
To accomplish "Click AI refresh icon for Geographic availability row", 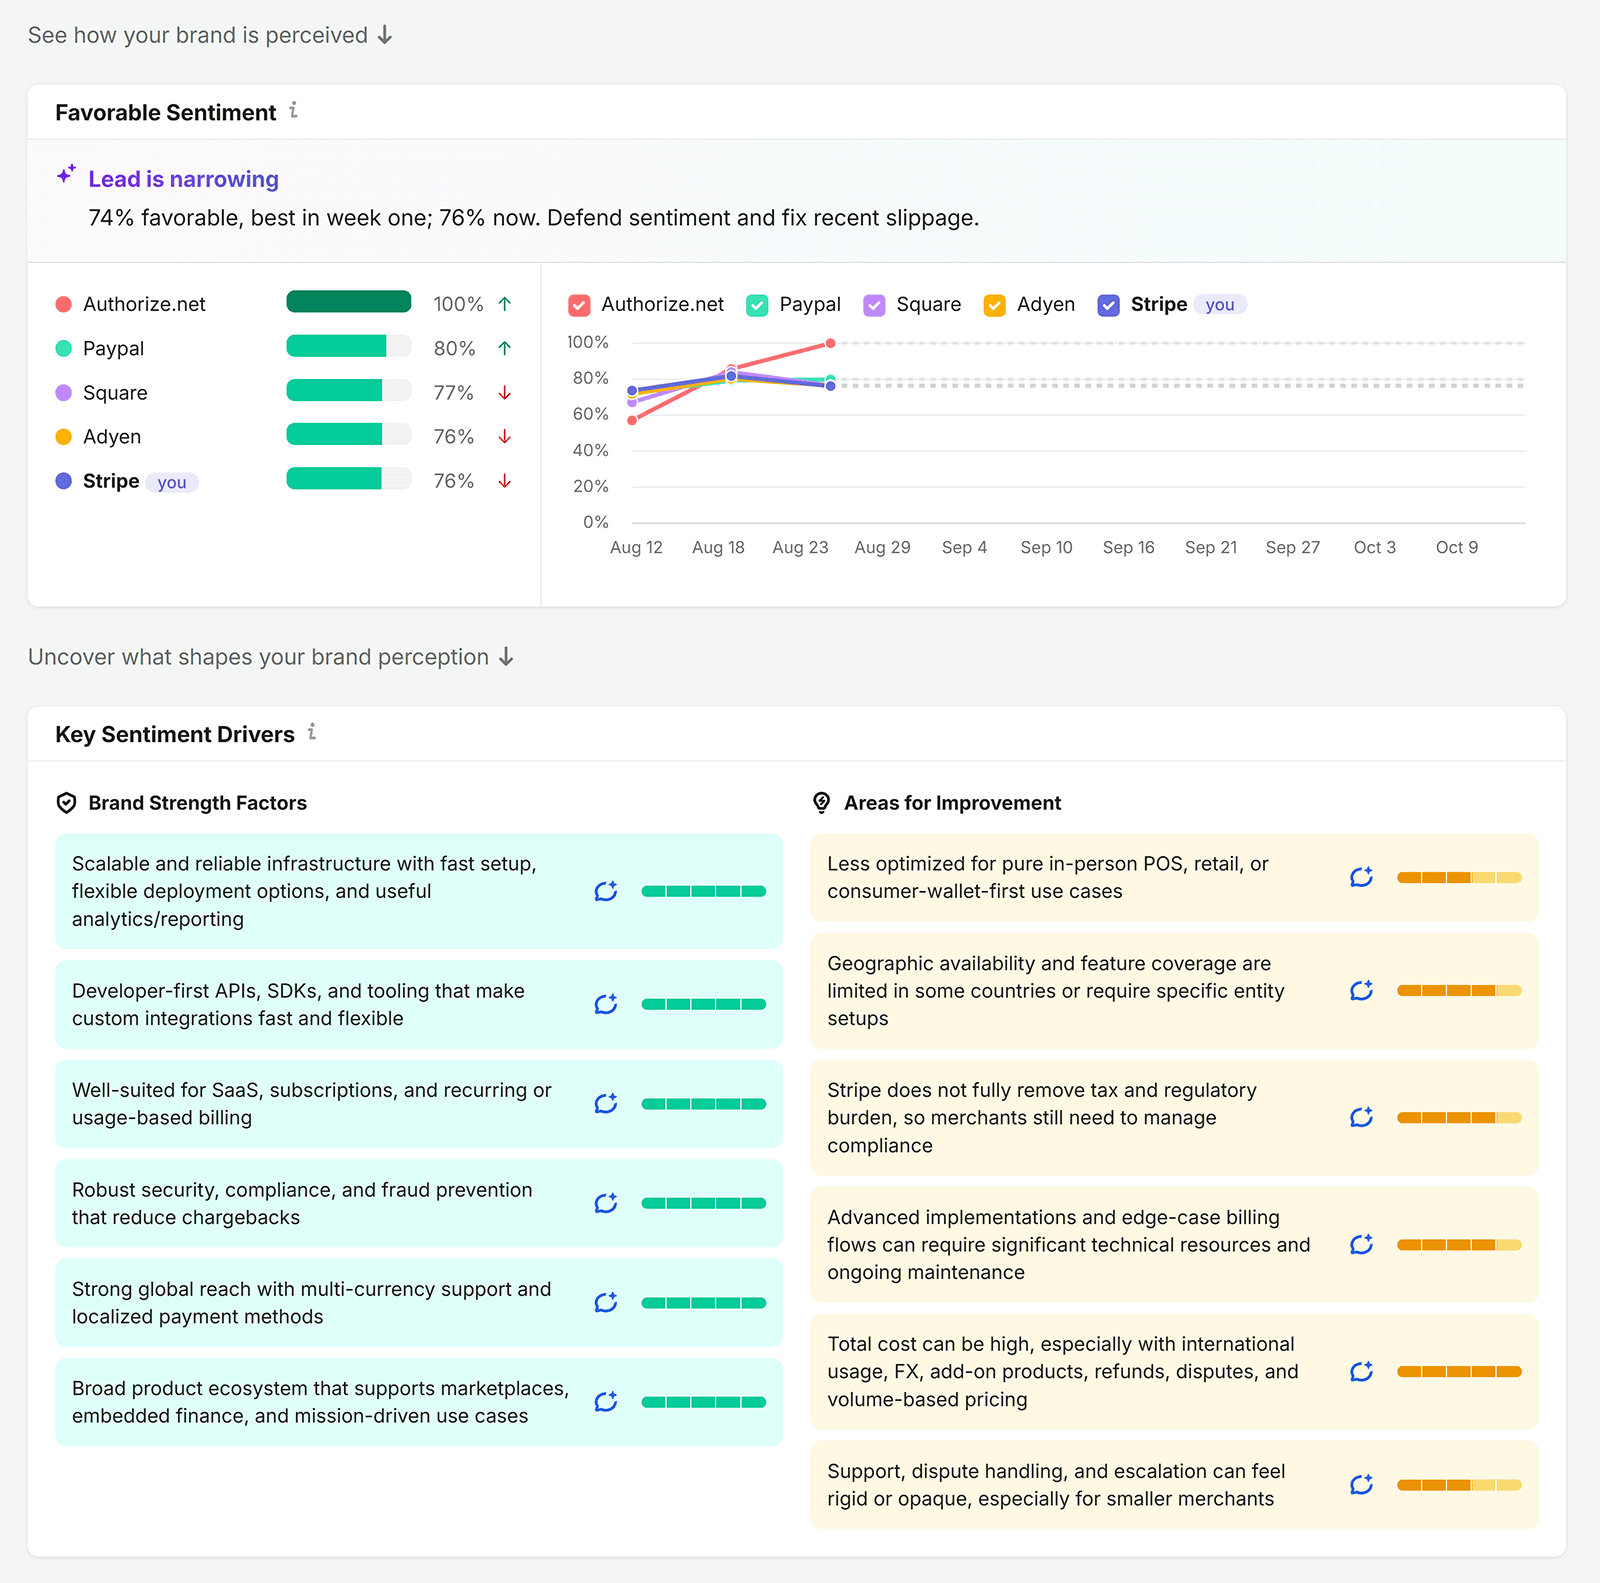I will coord(1362,990).
